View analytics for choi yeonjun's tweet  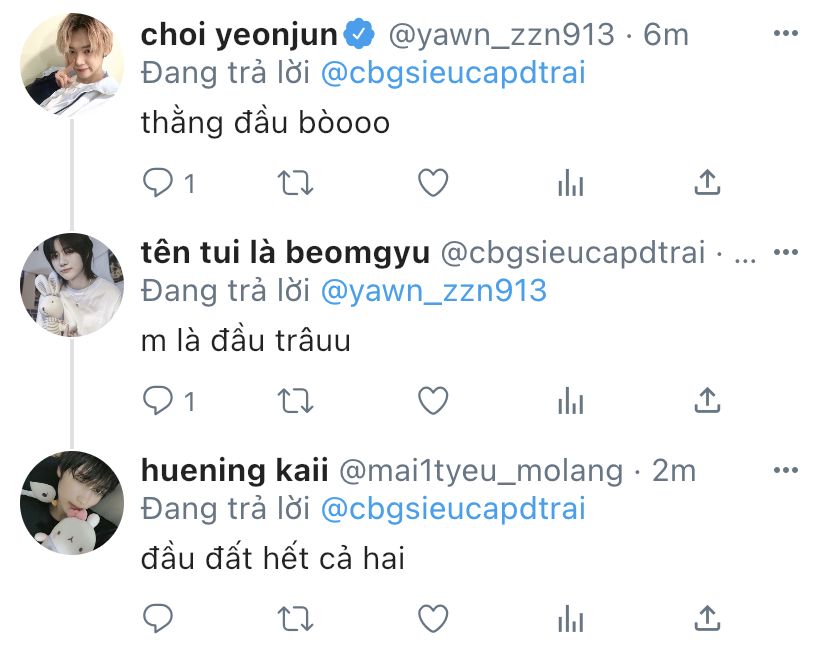pos(570,183)
